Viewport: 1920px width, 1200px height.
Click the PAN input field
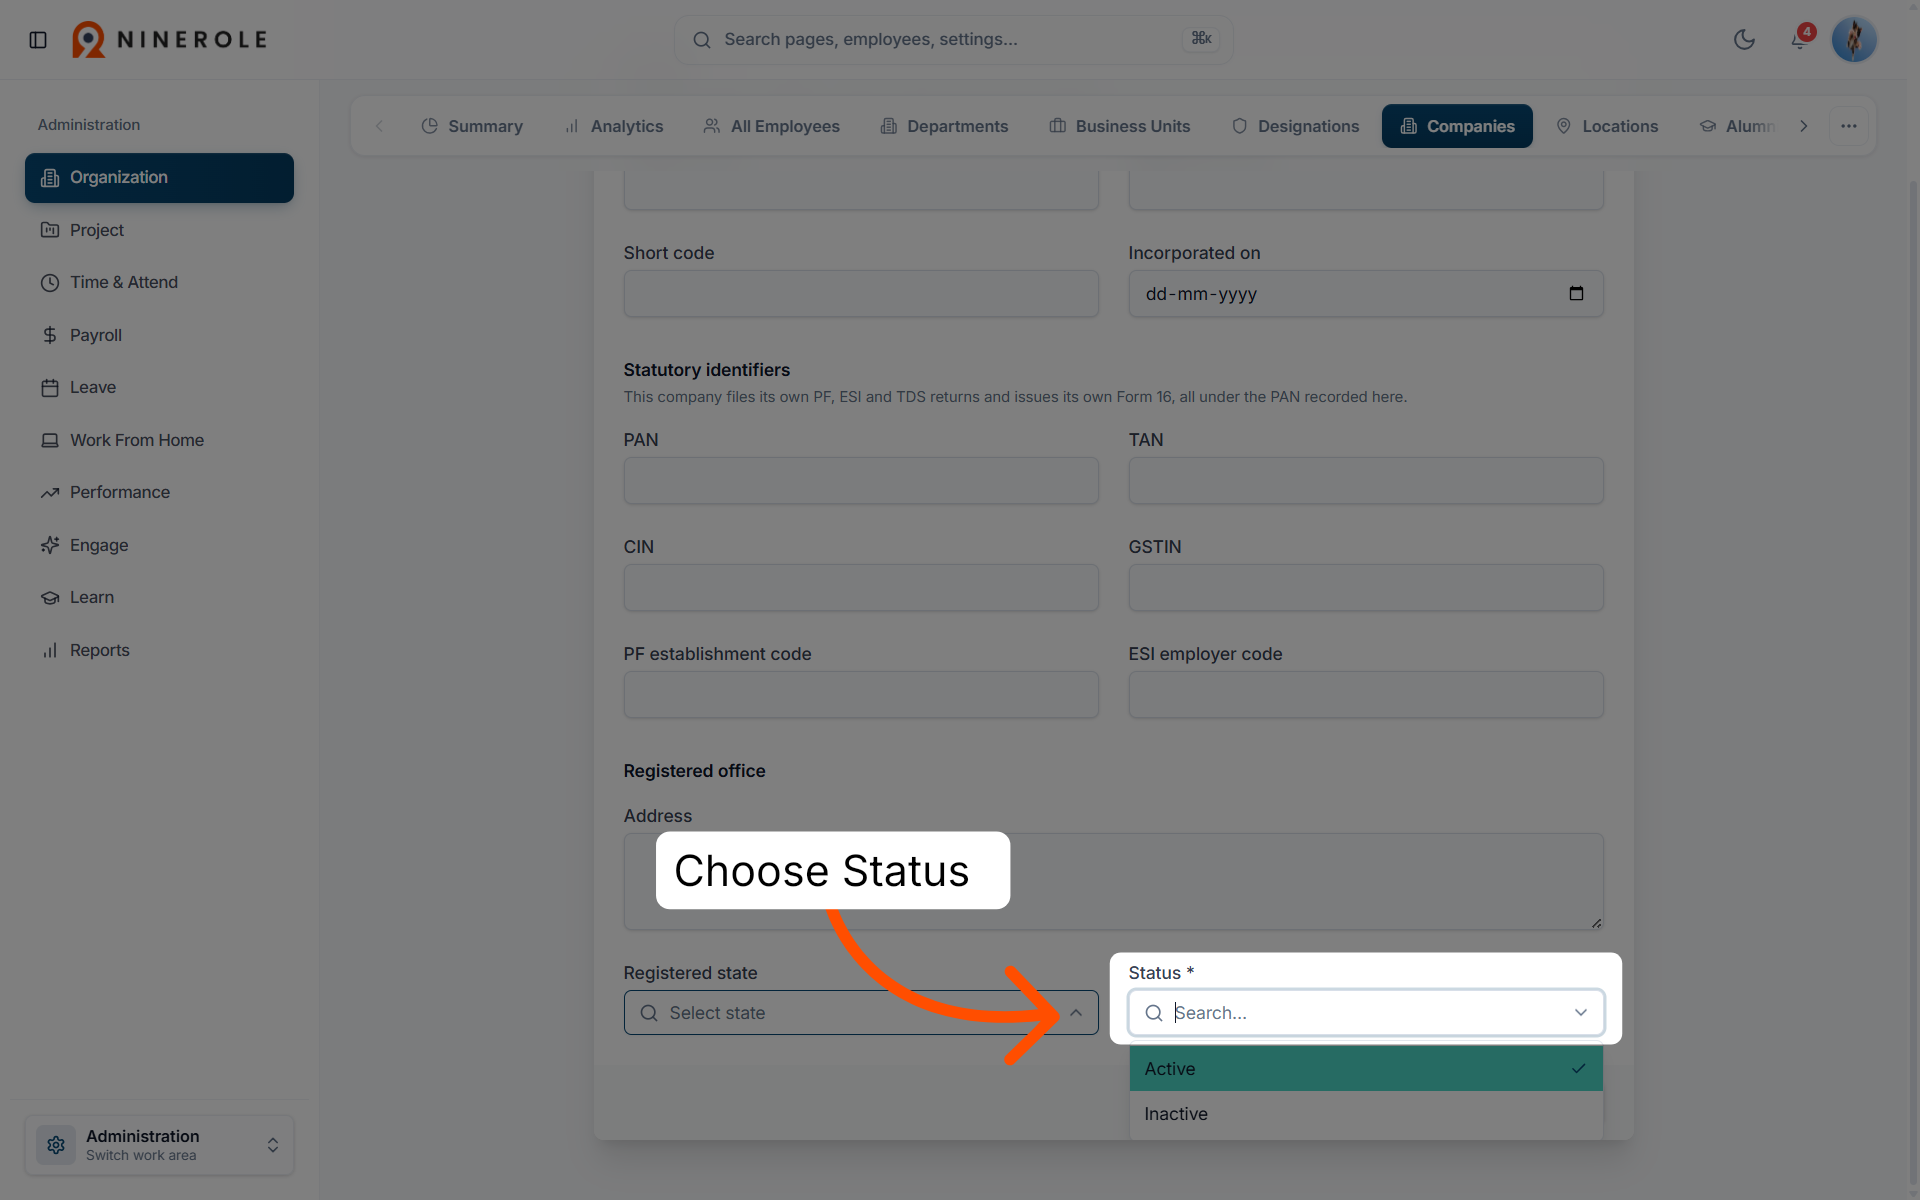[861, 481]
